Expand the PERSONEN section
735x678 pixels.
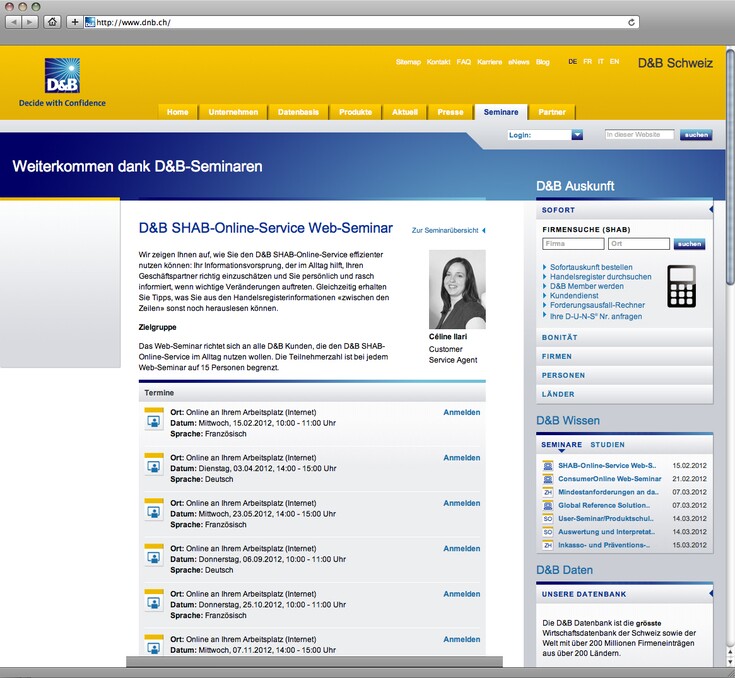(x=624, y=375)
